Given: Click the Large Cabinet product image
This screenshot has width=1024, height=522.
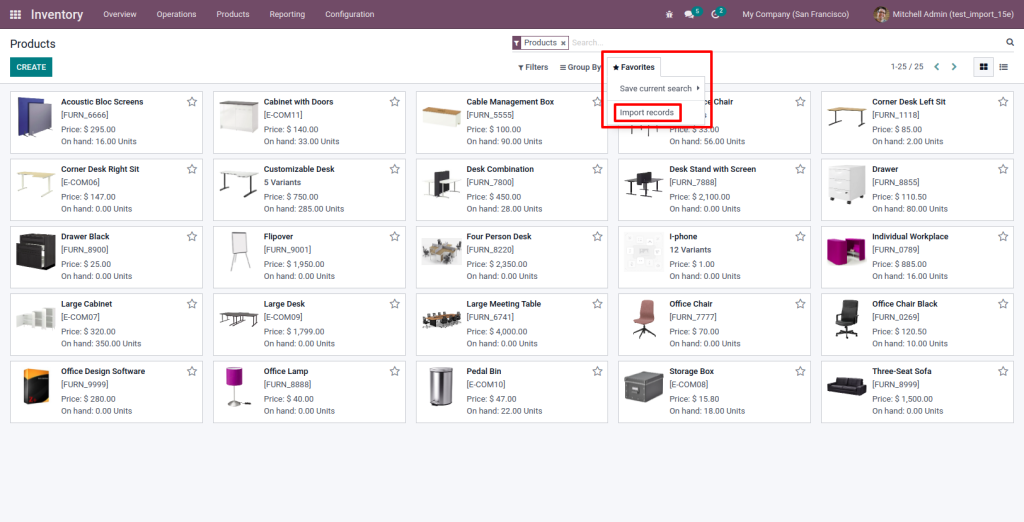Looking at the screenshot, I should pyautogui.click(x=35, y=318).
